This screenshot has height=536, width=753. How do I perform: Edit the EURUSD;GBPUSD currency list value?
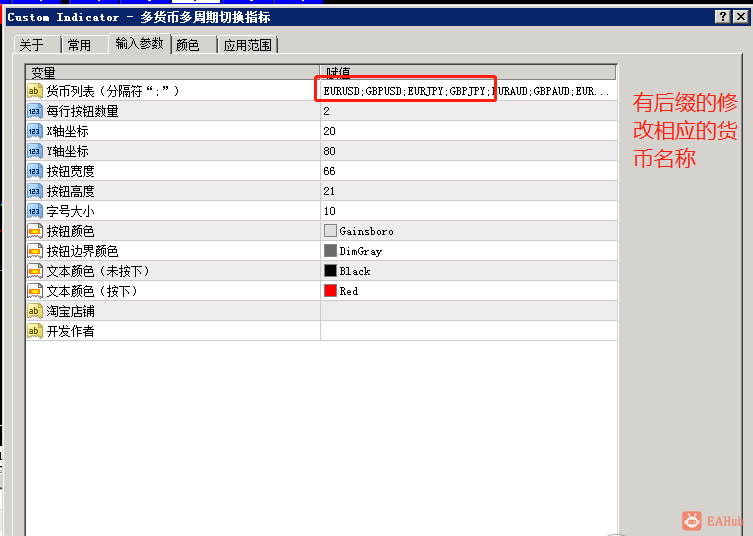point(468,91)
